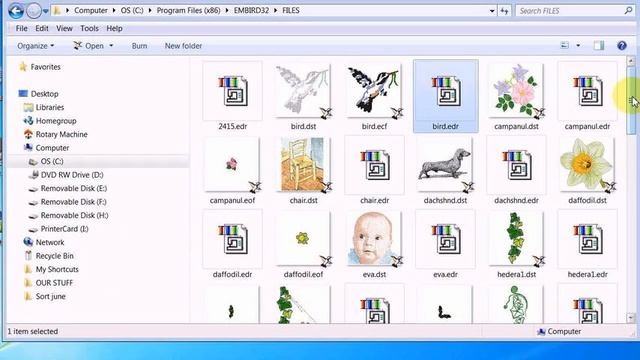This screenshot has width=640, height=360.
Task: Go back using the Back arrow button
Action: pyautogui.click(x=16, y=11)
